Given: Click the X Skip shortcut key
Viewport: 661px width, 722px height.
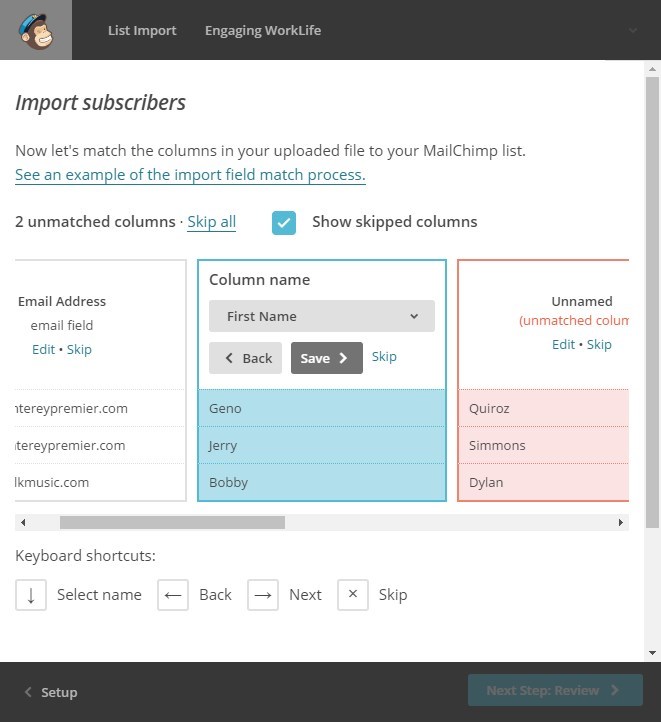Looking at the screenshot, I should coord(353,594).
